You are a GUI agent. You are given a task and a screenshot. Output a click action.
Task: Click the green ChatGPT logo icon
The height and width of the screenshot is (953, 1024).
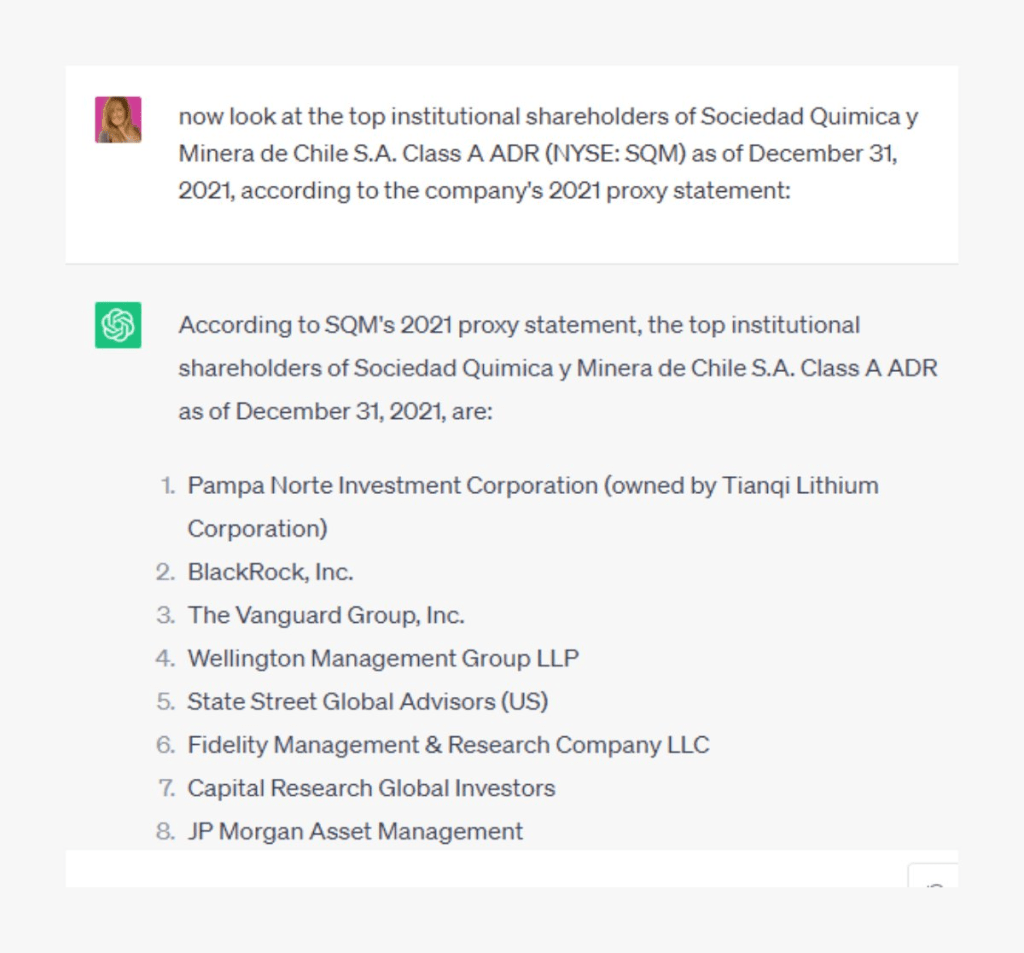(118, 325)
